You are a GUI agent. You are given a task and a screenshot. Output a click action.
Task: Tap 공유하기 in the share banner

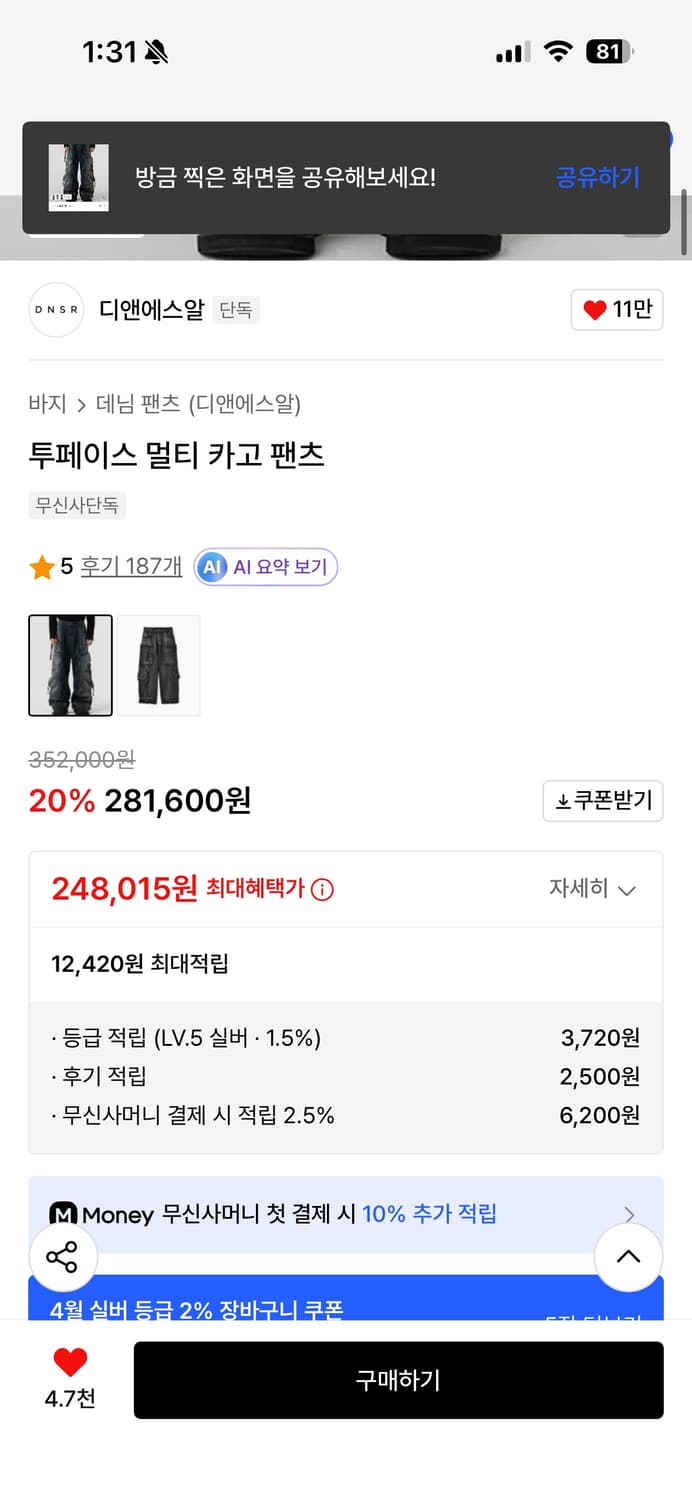click(x=597, y=176)
